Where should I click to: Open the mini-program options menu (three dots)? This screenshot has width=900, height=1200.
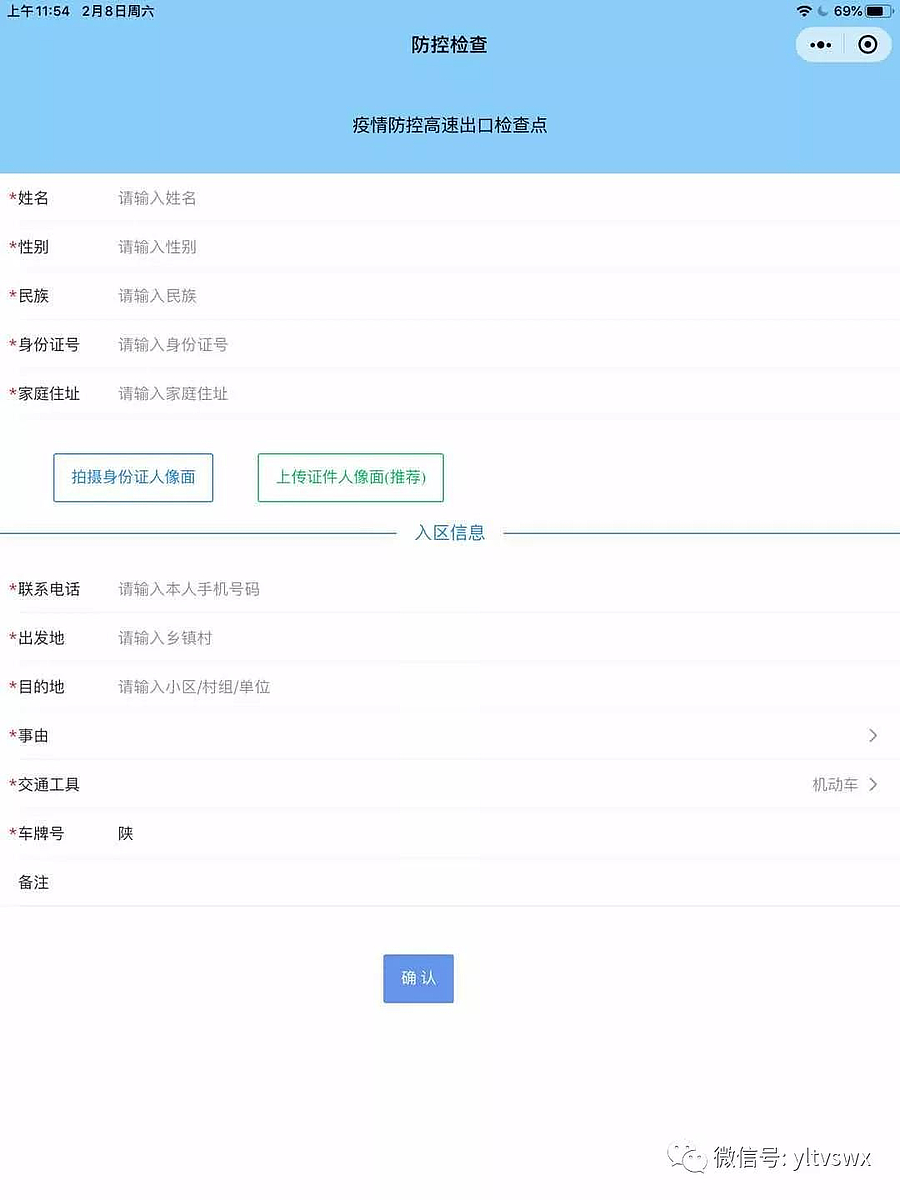[x=819, y=44]
